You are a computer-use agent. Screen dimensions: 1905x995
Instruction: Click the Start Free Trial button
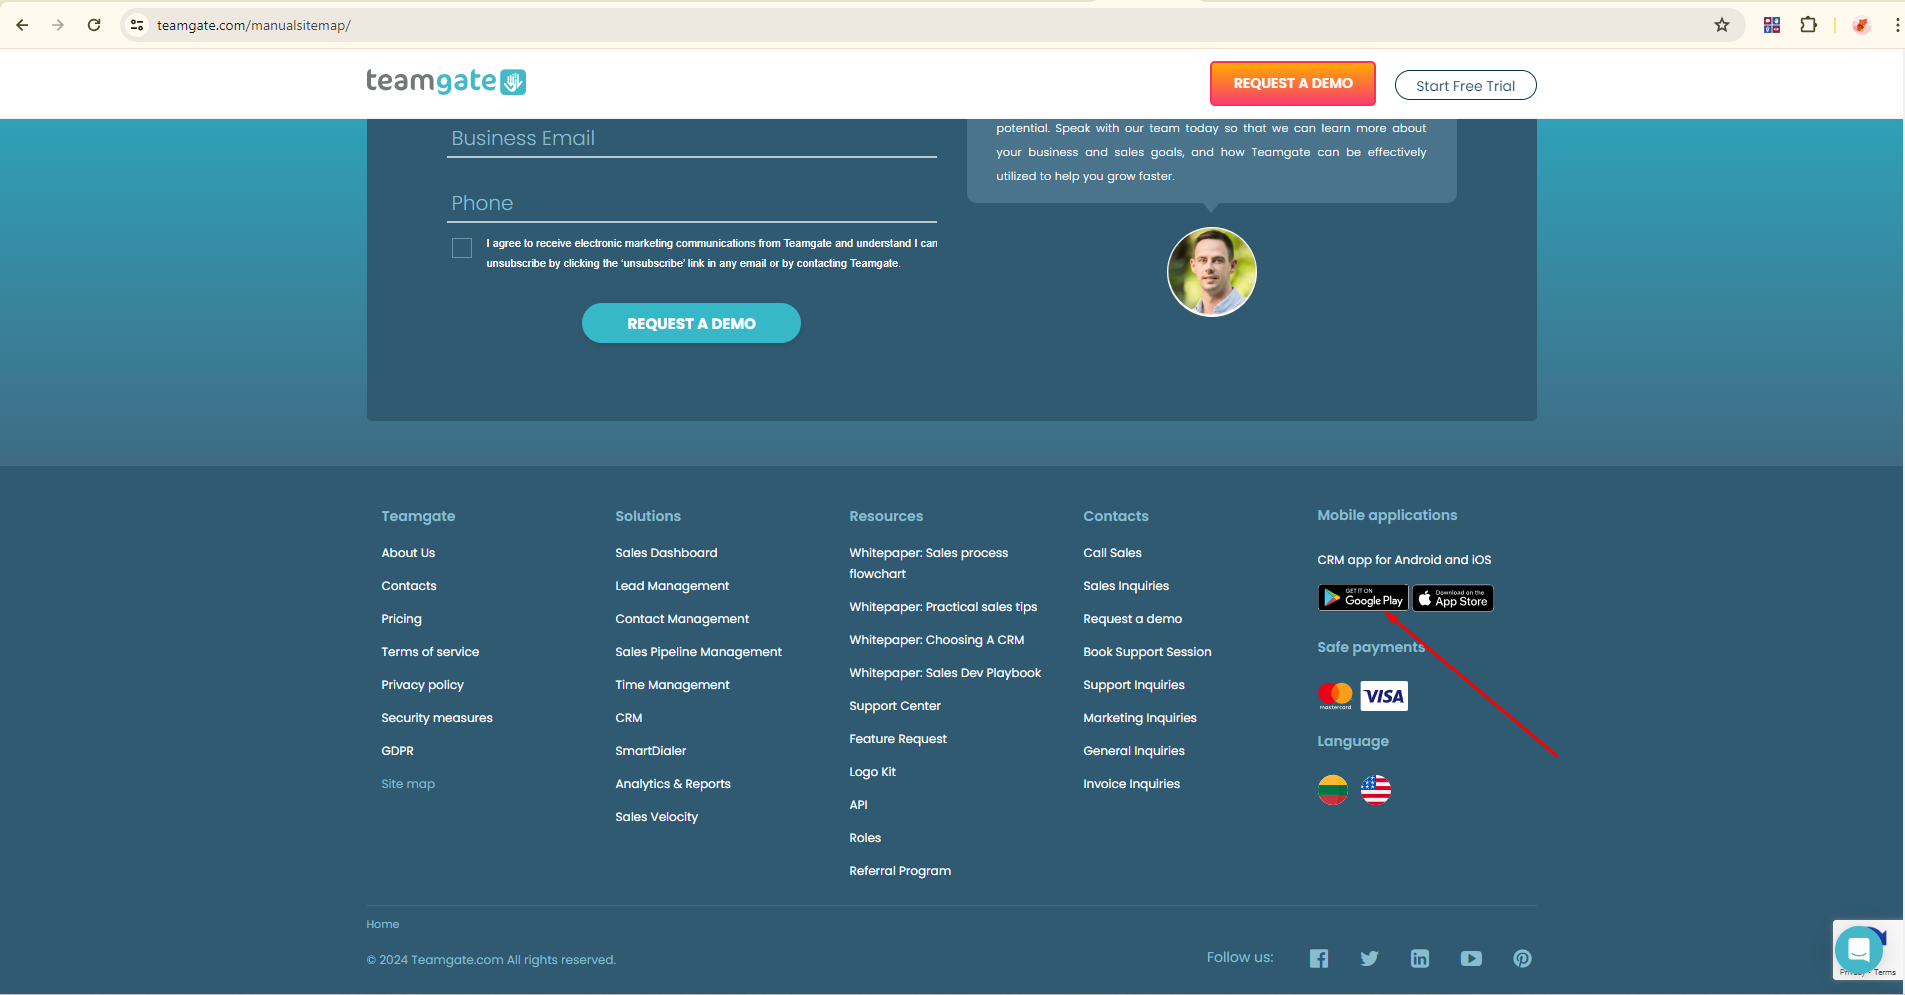(1466, 86)
